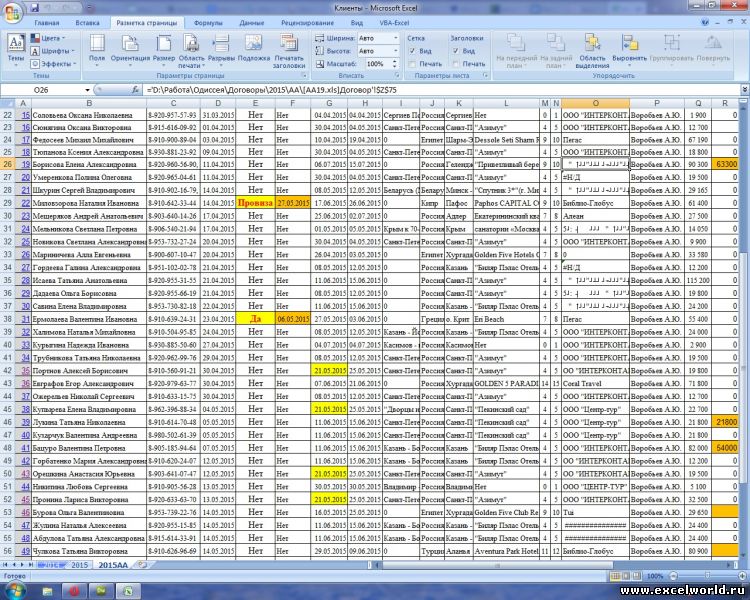Screen dimensions: 750x600
Task: Toggle Сетка Вид gridlines checkbox
Action: click(412, 51)
